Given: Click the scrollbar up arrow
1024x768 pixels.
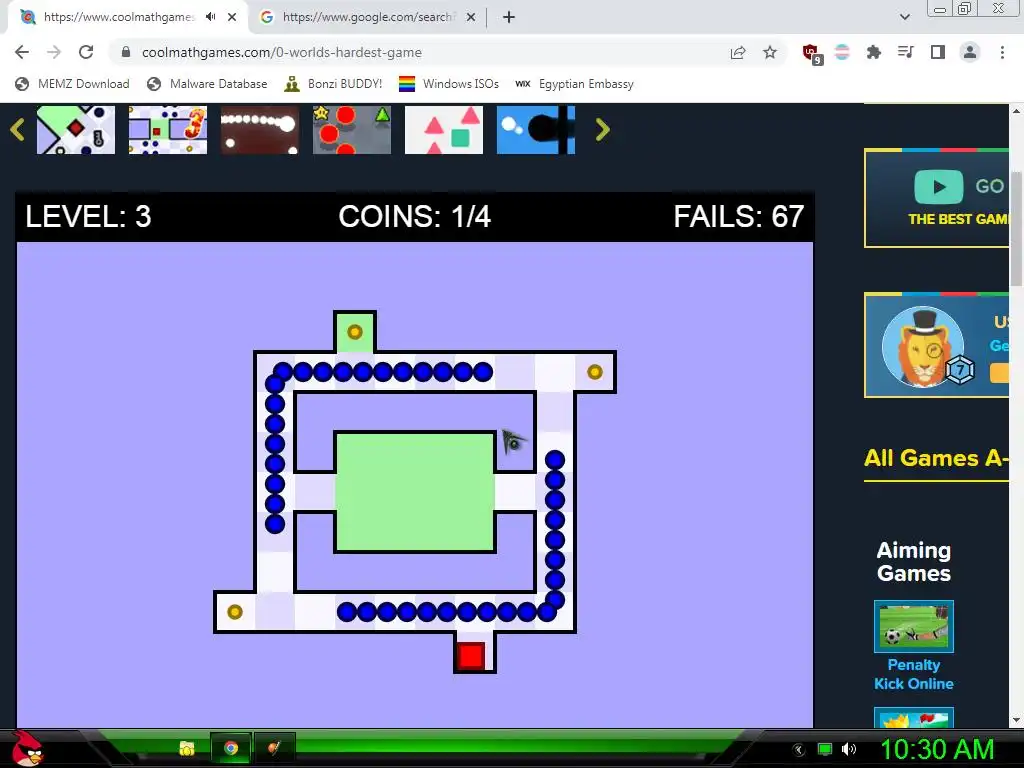Looking at the screenshot, I should point(1016,111).
